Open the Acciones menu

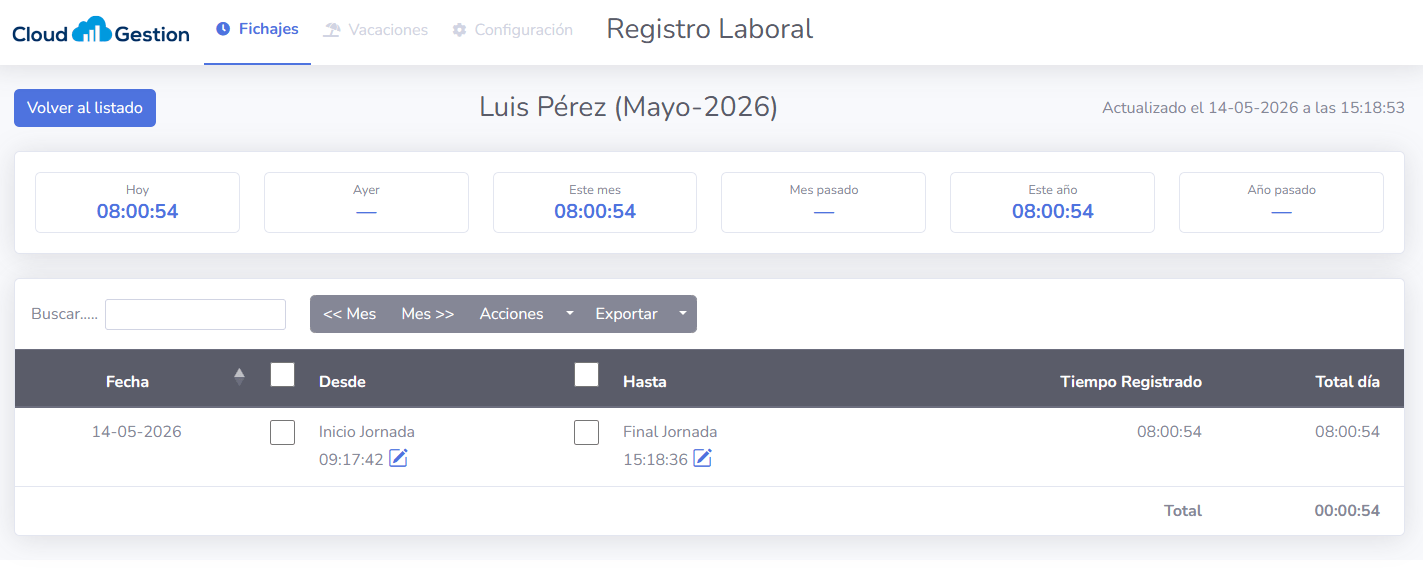coord(512,313)
